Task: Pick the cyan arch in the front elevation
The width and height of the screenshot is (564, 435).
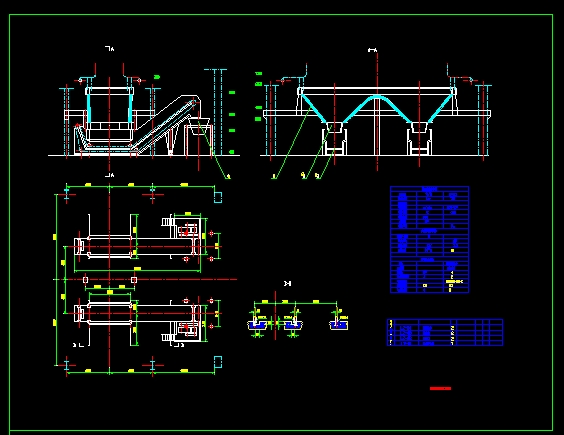Action: 377,108
